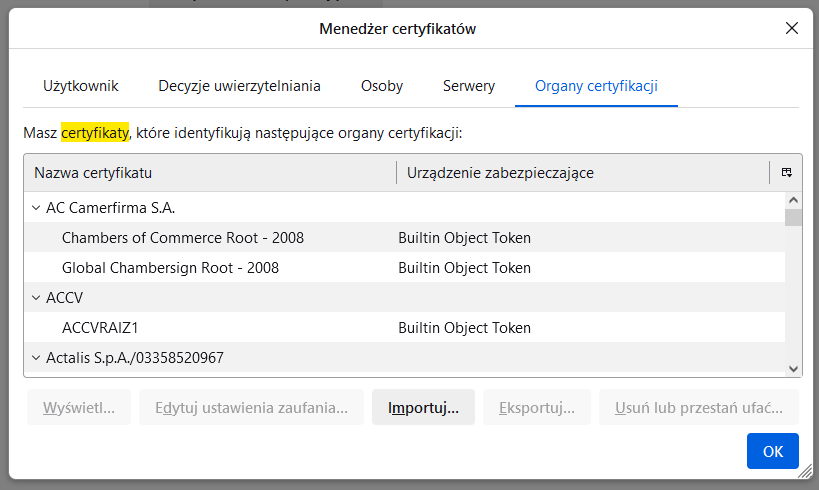
Task: Switch to the Użytkownik tab
Action: tap(81, 86)
